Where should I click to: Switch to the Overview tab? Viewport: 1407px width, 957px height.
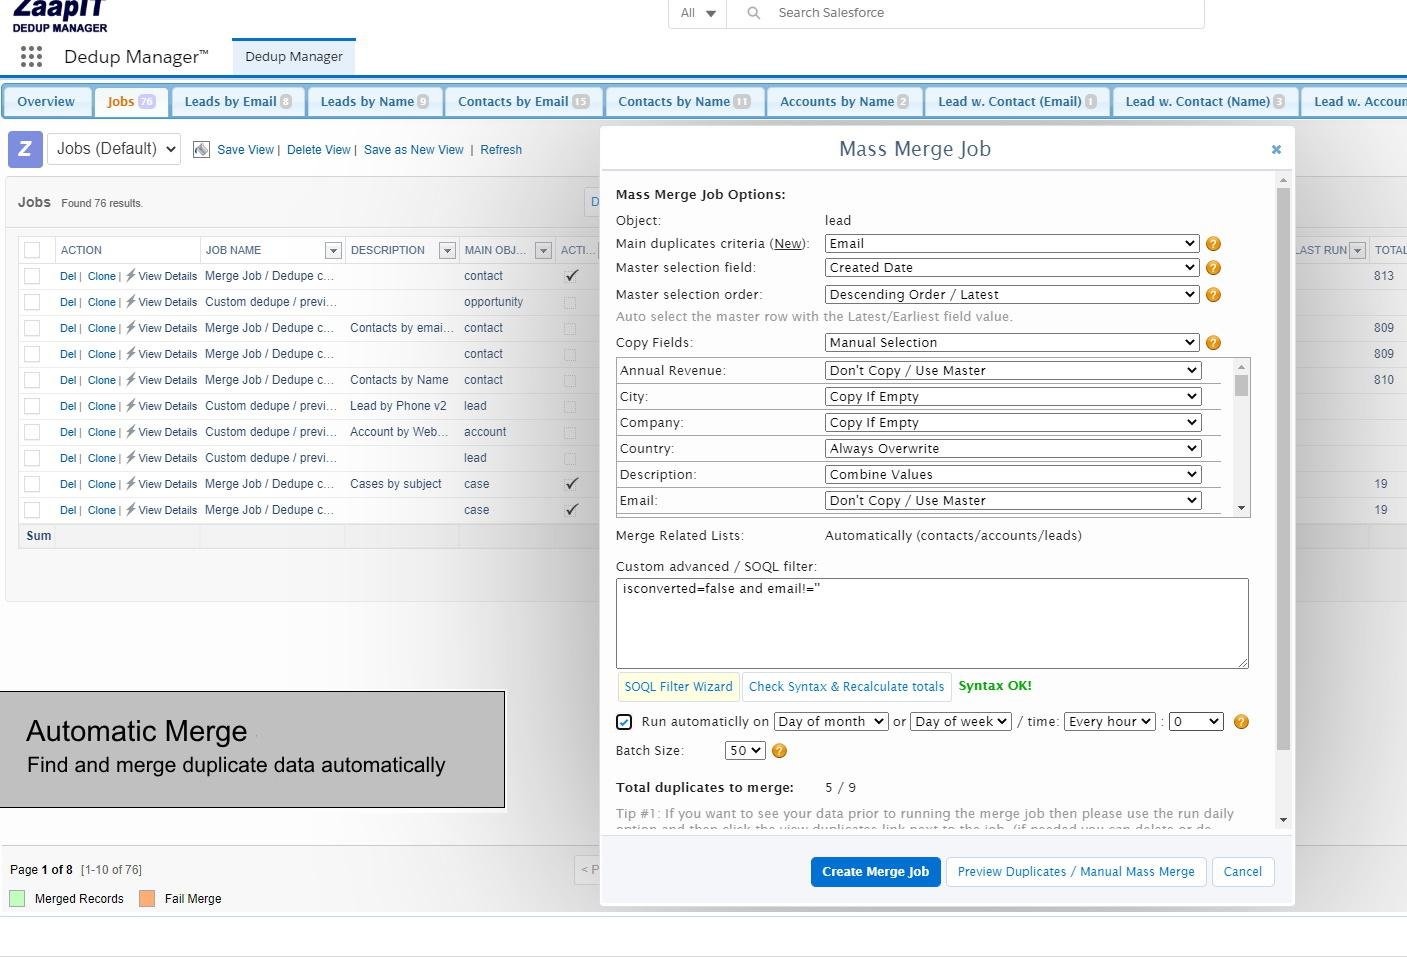click(x=46, y=102)
